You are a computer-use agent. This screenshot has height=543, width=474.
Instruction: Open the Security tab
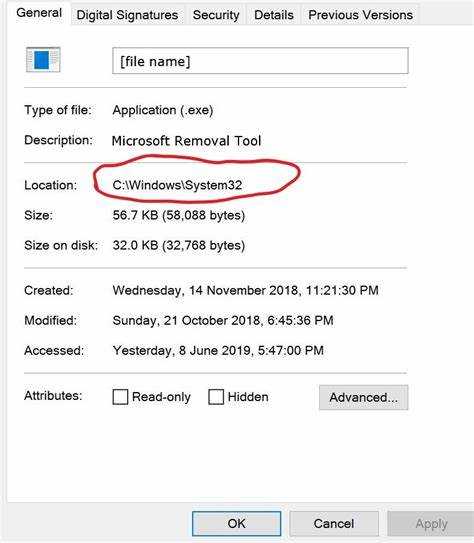(216, 15)
